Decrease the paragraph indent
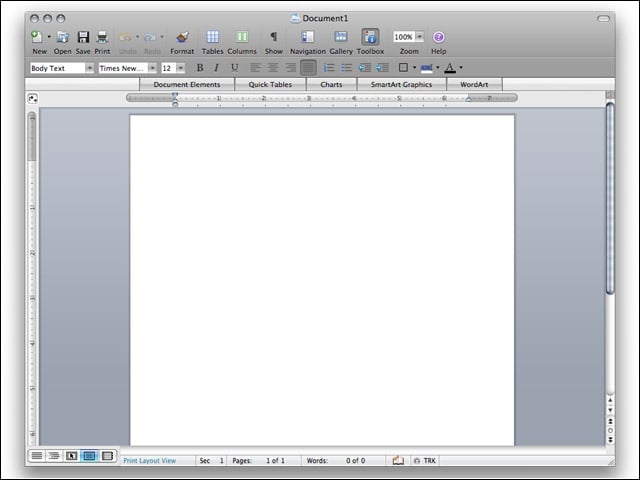Screen dimensions: 640x480 pos(364,68)
